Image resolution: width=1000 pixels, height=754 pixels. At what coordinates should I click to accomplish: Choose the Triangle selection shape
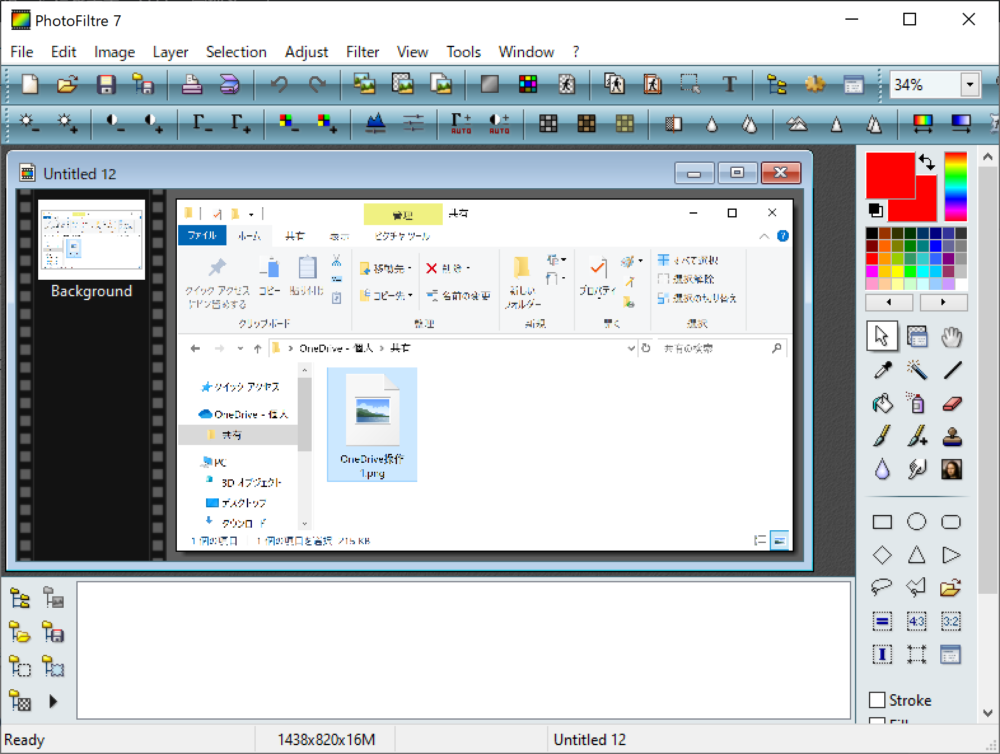point(917,555)
